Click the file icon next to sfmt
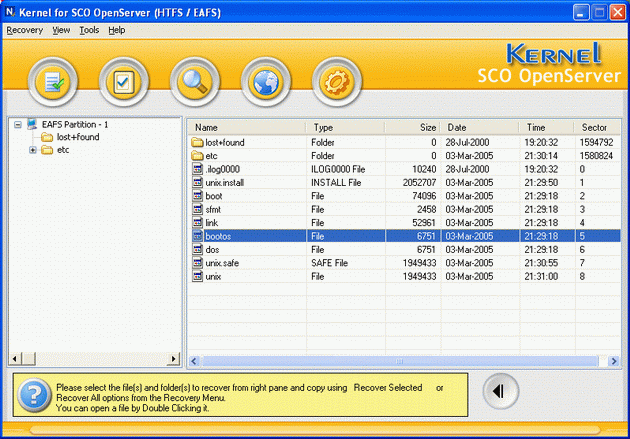Viewport: 630px width, 439px height. click(197, 209)
